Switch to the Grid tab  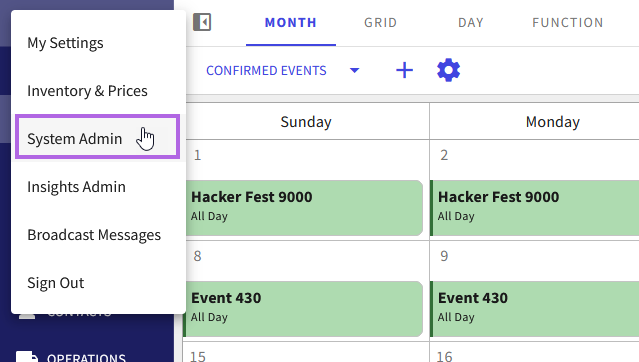(x=381, y=22)
